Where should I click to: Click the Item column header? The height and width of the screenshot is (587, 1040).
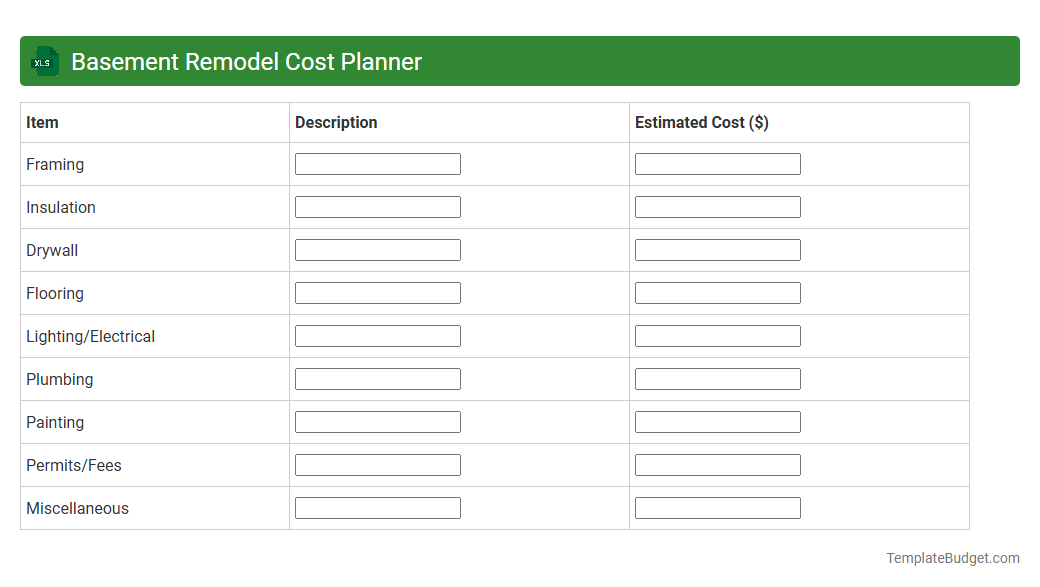pyautogui.click(x=42, y=122)
